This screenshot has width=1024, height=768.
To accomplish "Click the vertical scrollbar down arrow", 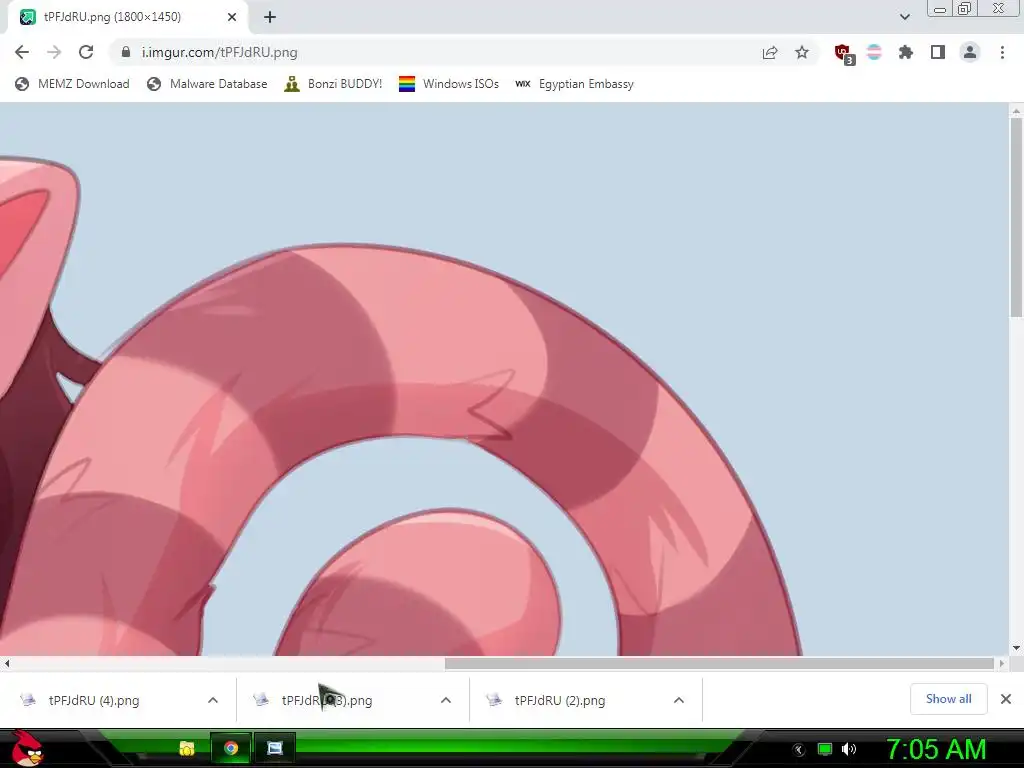I will (1016, 648).
